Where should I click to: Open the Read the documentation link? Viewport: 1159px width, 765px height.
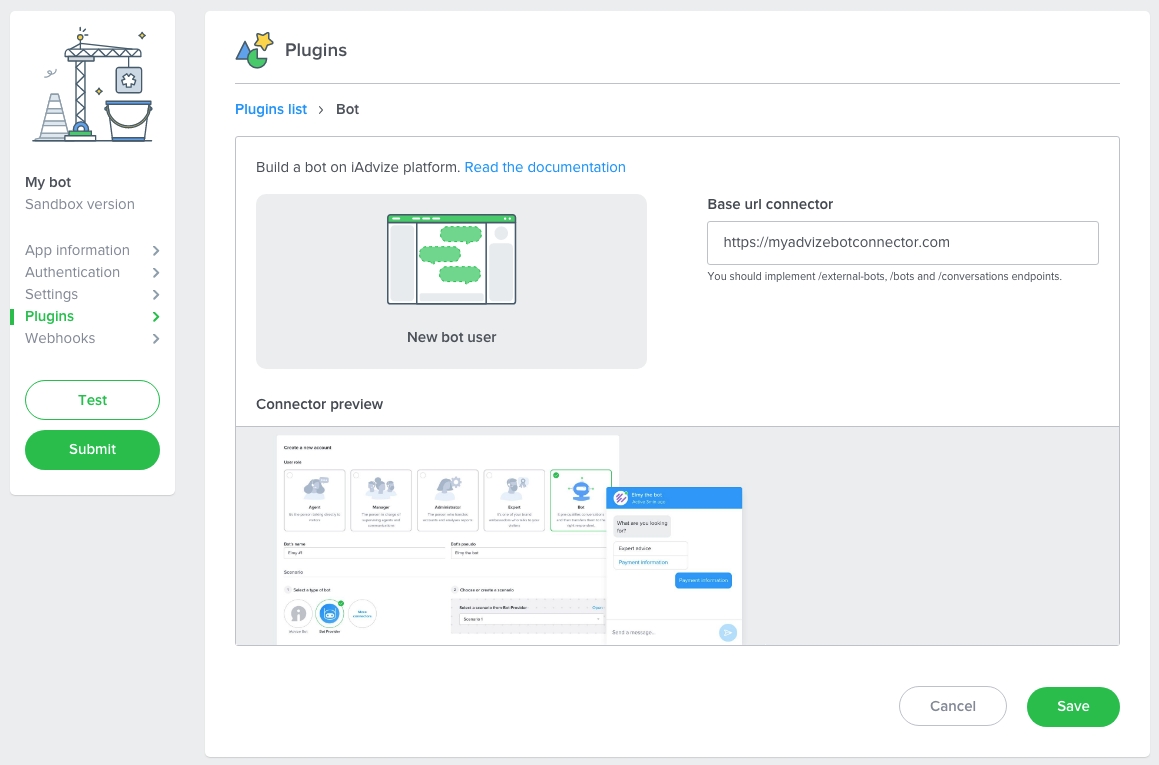coord(545,167)
